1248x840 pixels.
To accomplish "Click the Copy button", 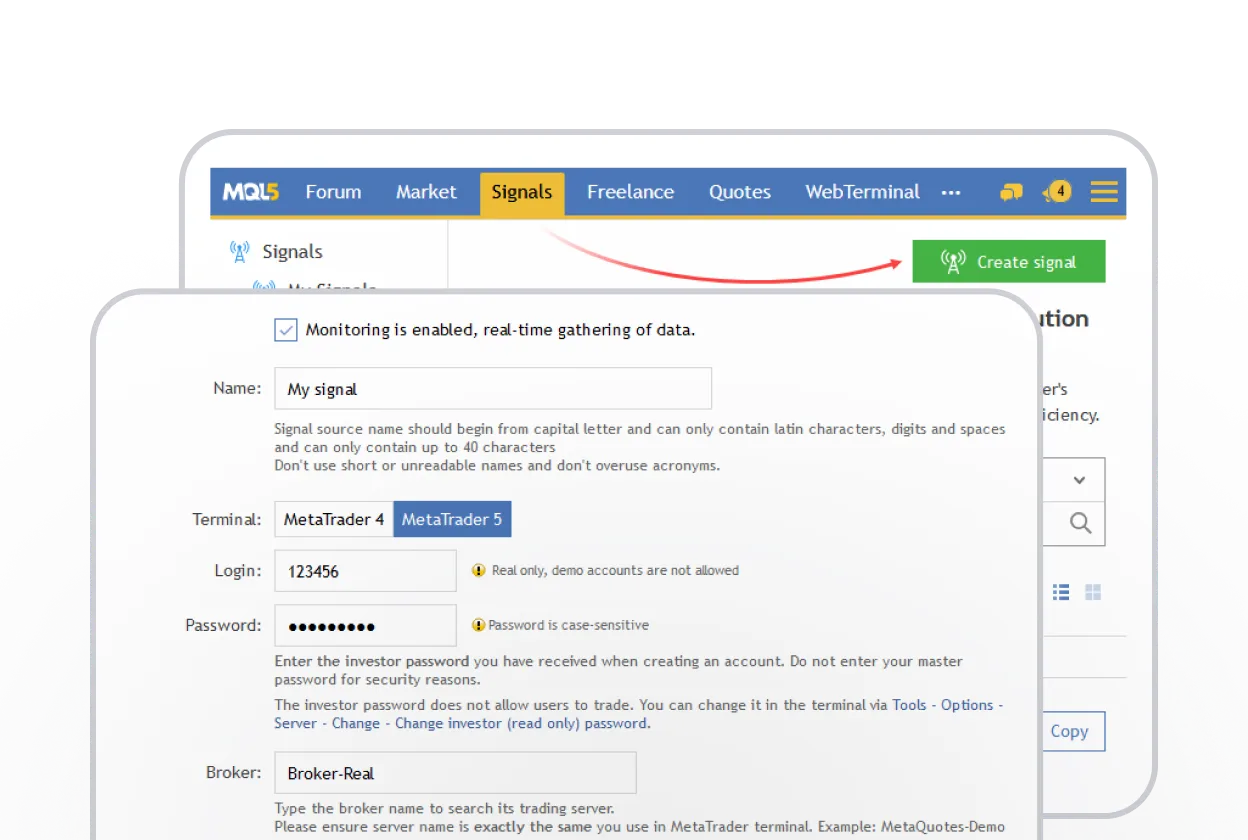I will tap(1069, 731).
